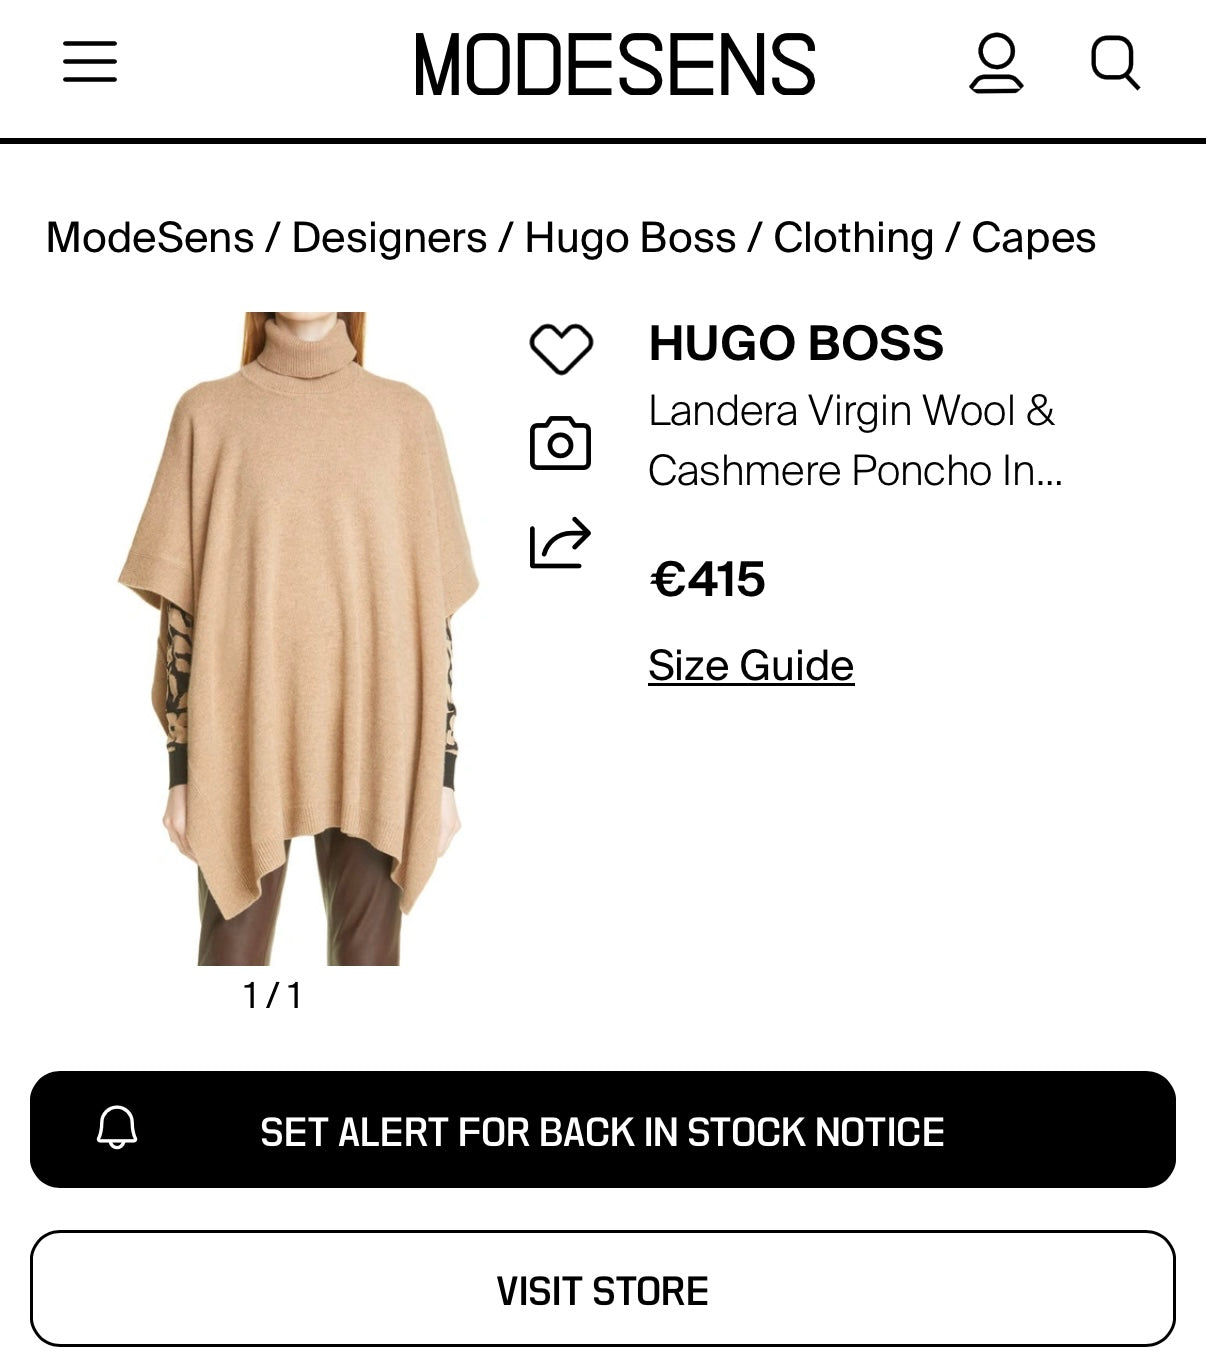Set alert for back in stock notice
Viewport: 1206px width, 1367px height.
[x=603, y=1130]
